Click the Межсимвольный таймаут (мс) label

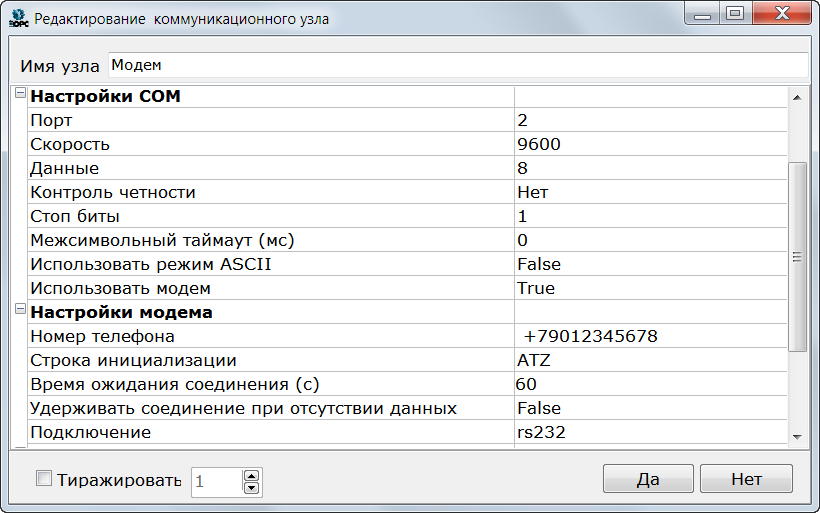click(x=163, y=241)
